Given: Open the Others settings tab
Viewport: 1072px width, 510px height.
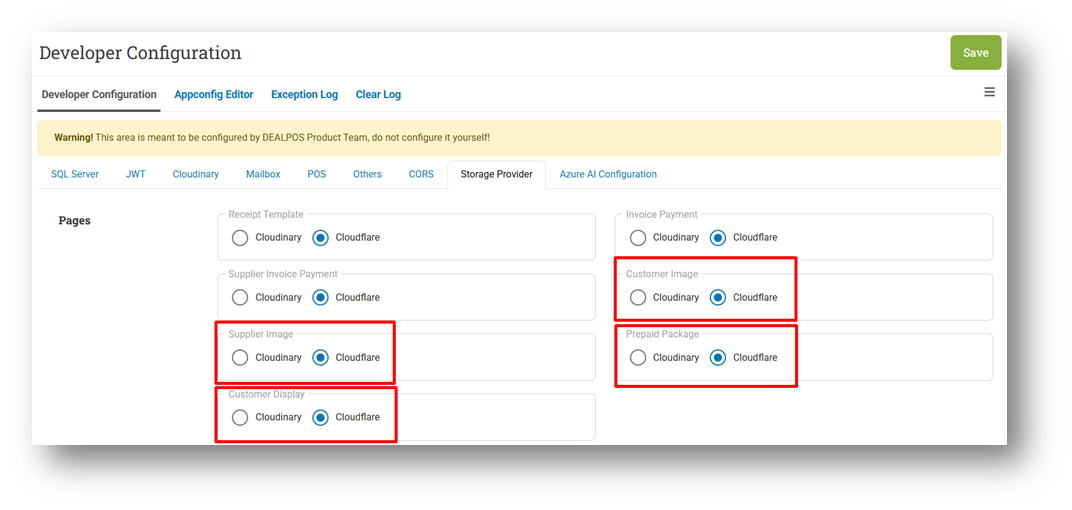Looking at the screenshot, I should point(367,174).
